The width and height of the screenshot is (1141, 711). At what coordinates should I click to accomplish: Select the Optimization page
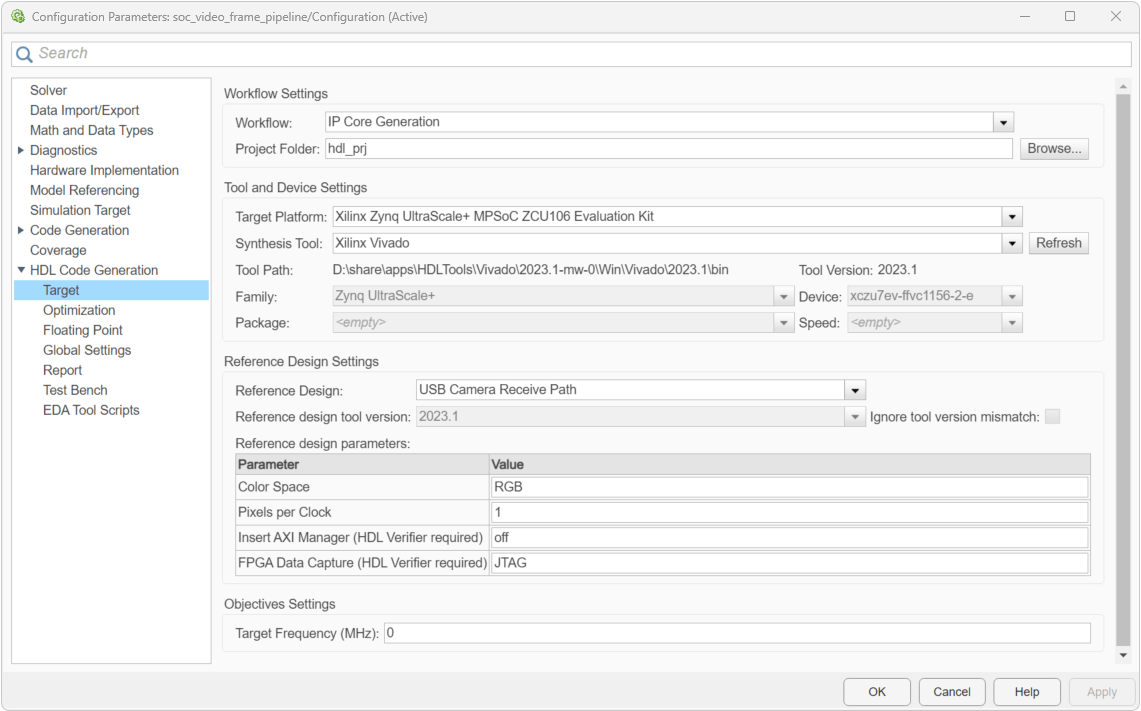pyautogui.click(x=79, y=310)
